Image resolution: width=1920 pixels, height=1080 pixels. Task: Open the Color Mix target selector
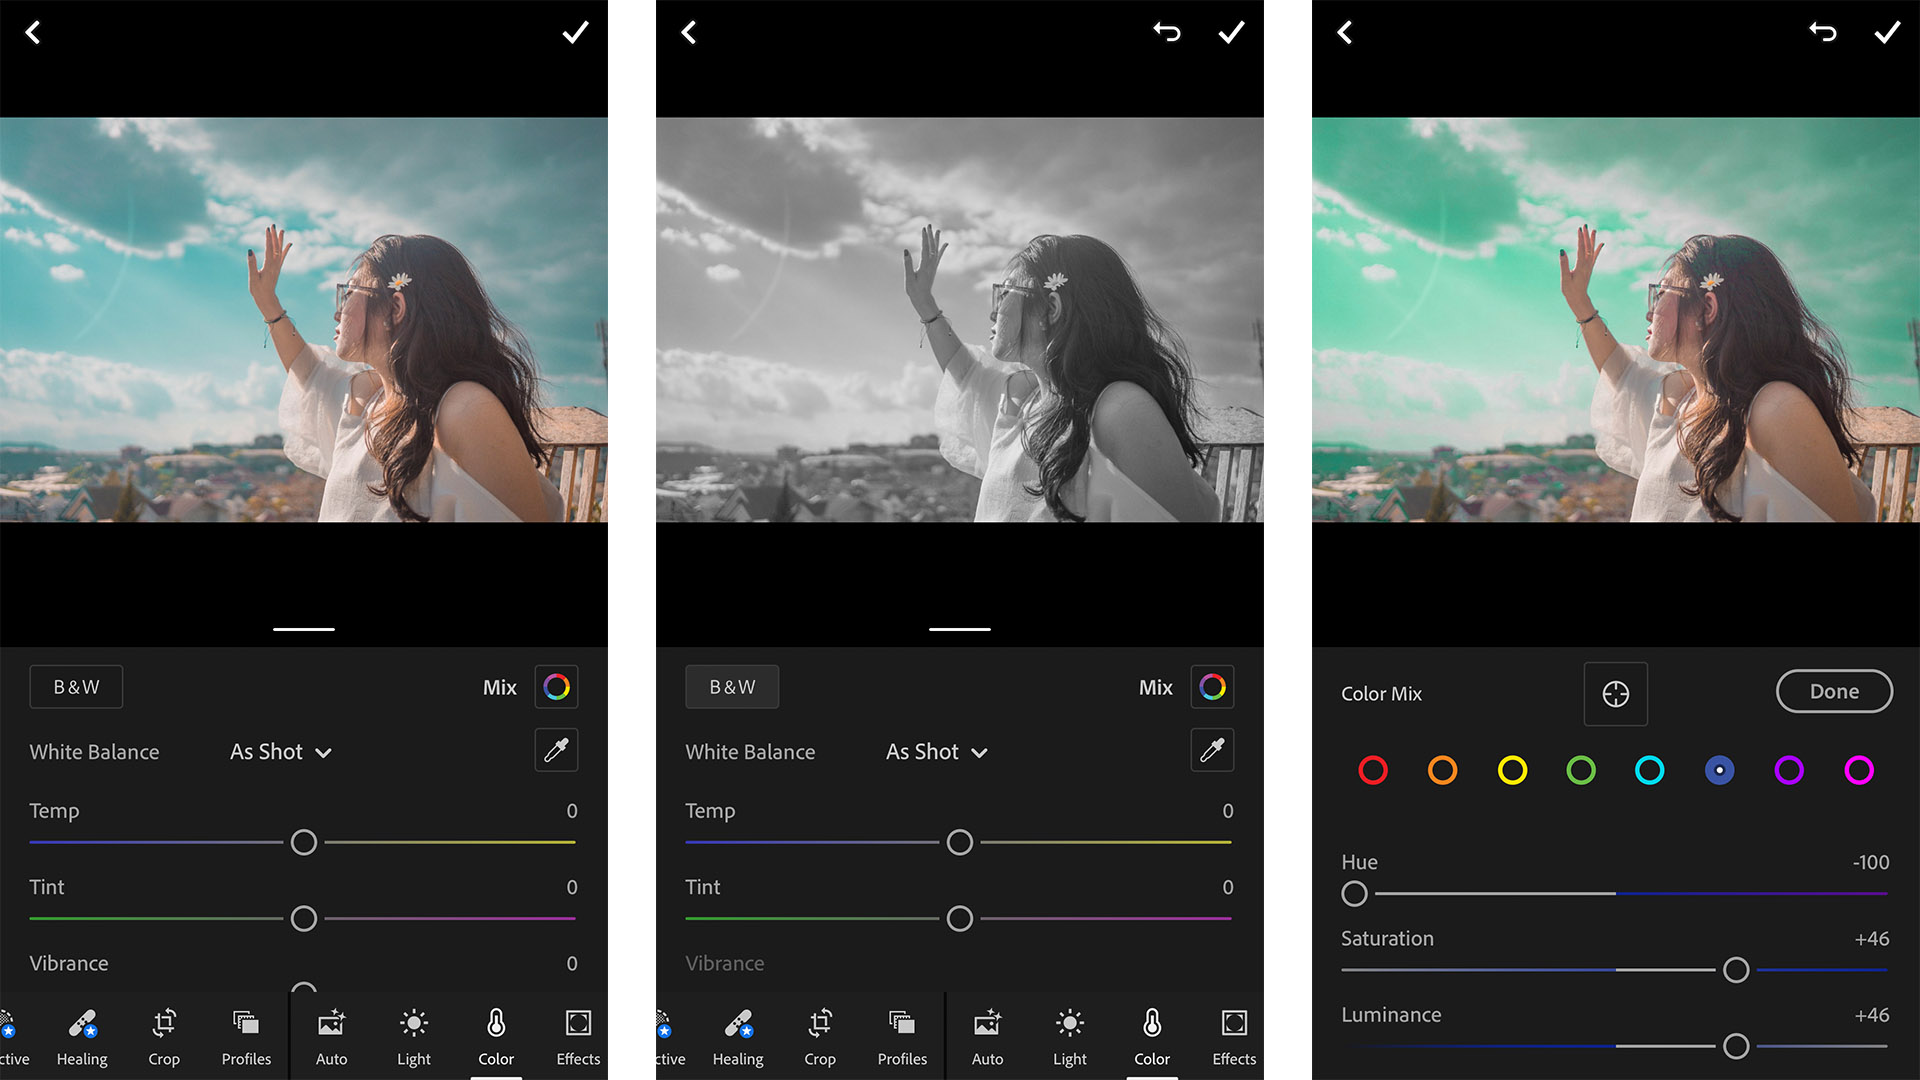coord(1614,691)
